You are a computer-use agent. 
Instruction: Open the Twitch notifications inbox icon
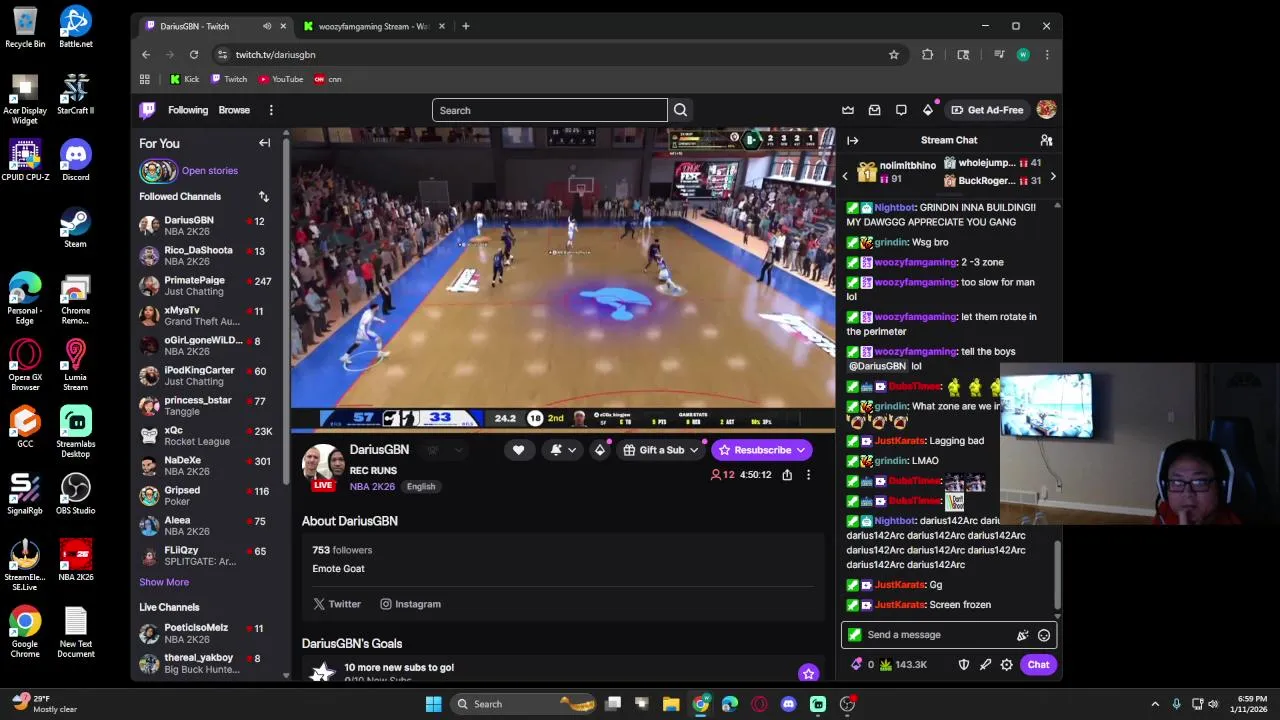tap(874, 110)
